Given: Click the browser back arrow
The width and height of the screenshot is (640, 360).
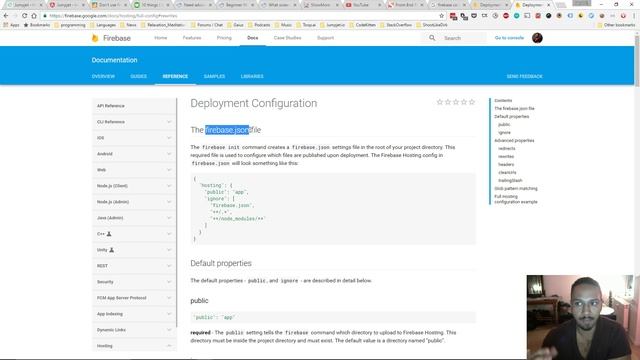Looking at the screenshot, I should [x=6, y=16].
